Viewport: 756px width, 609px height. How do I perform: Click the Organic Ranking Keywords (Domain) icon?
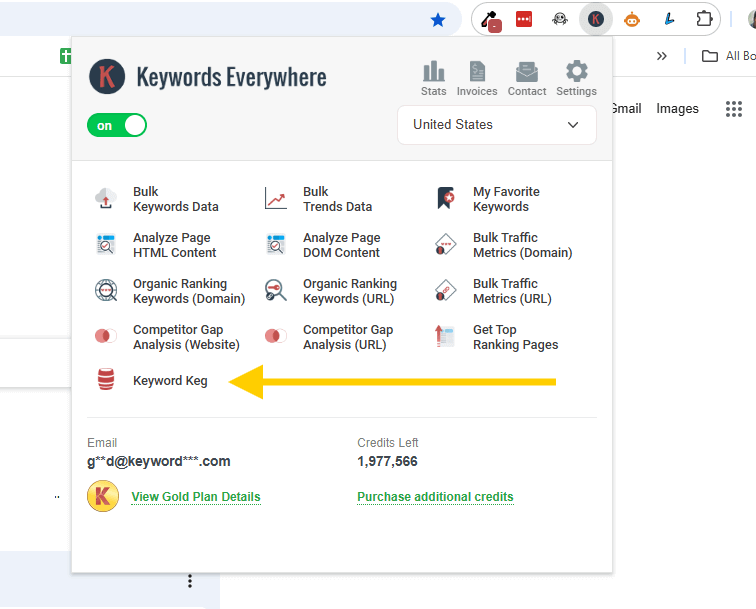click(x=106, y=290)
